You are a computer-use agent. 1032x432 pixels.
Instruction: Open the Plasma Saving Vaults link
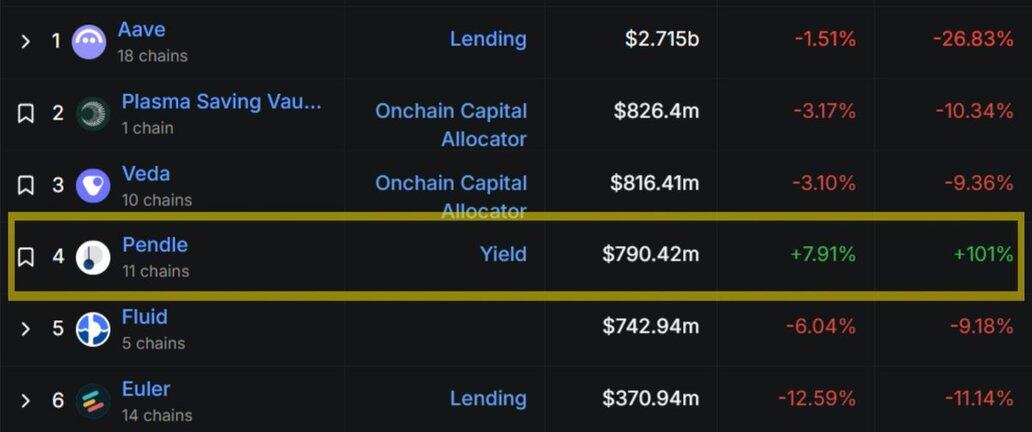(x=221, y=101)
